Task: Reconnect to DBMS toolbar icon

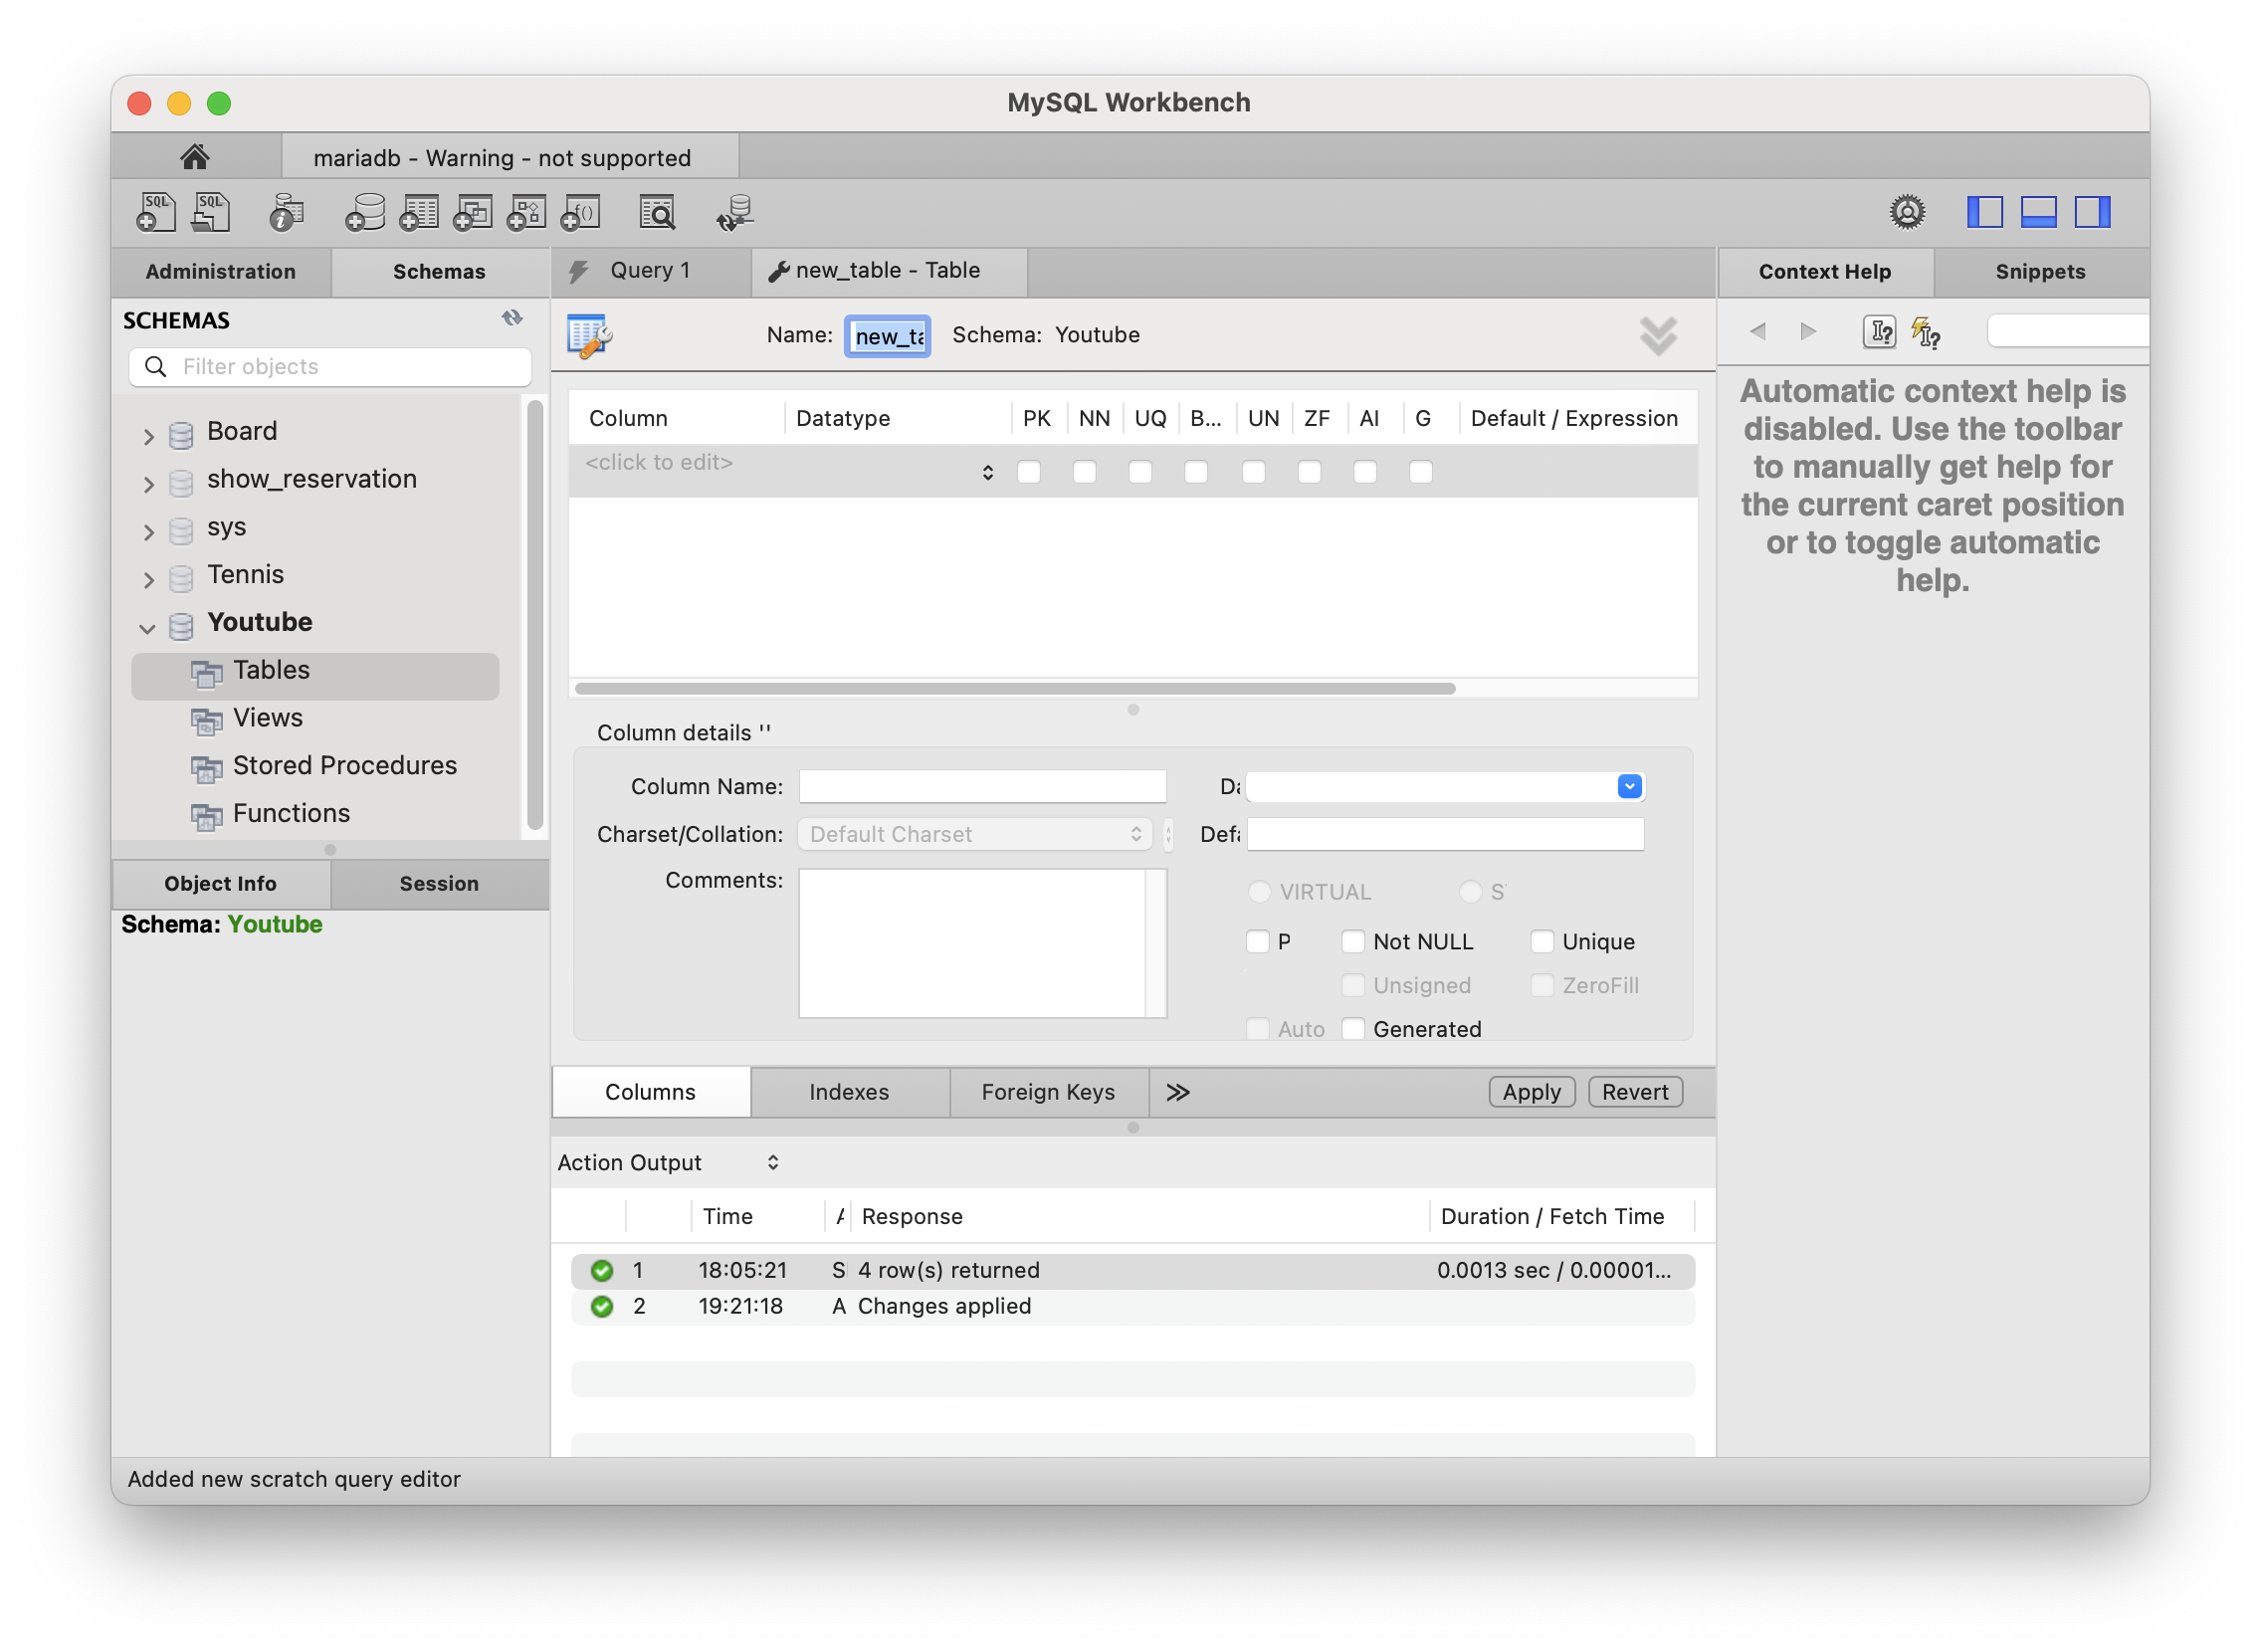Action: point(735,212)
